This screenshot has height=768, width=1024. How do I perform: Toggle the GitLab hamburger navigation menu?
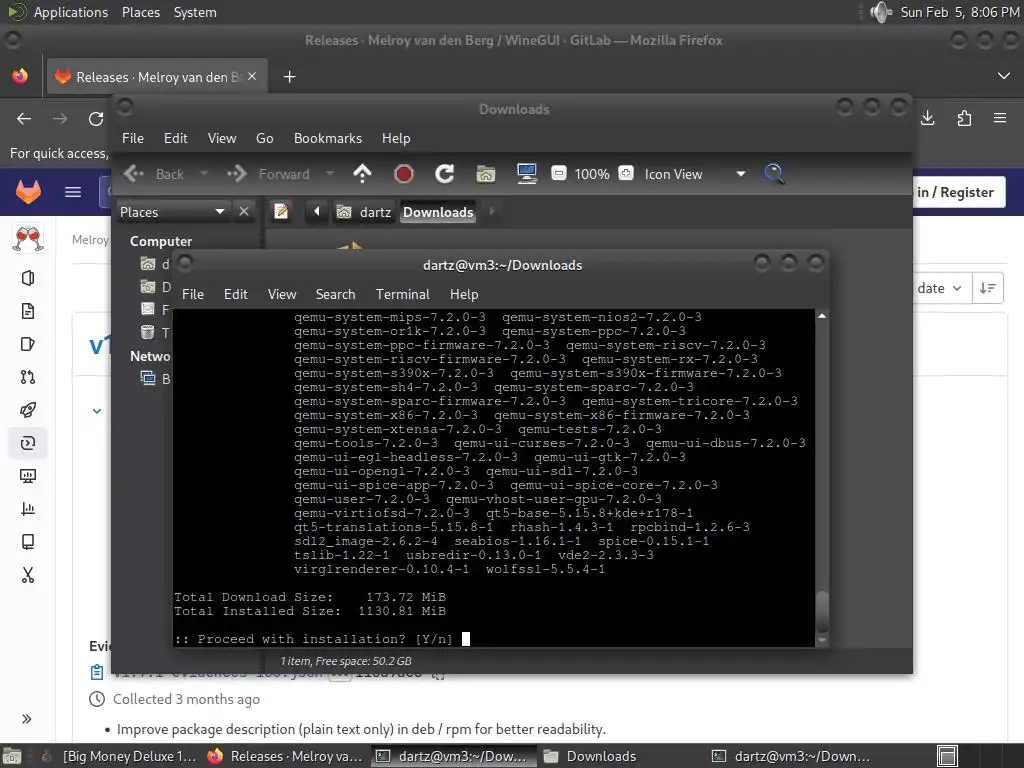click(x=73, y=192)
